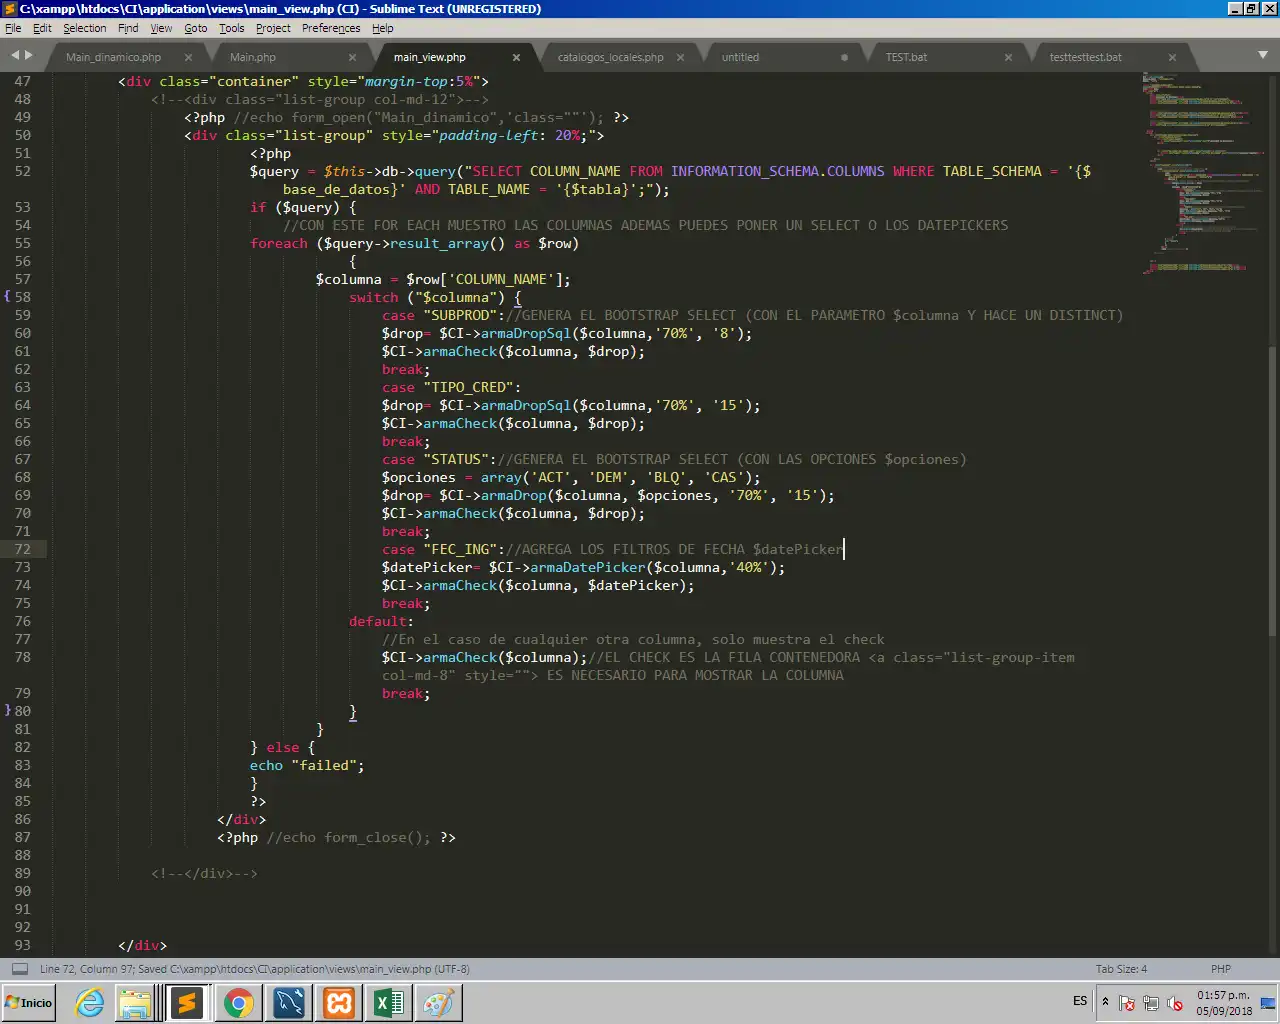Image resolution: width=1280 pixels, height=1024 pixels.
Task: Open XAMPP control panel from the taskbar
Action: pos(339,1002)
